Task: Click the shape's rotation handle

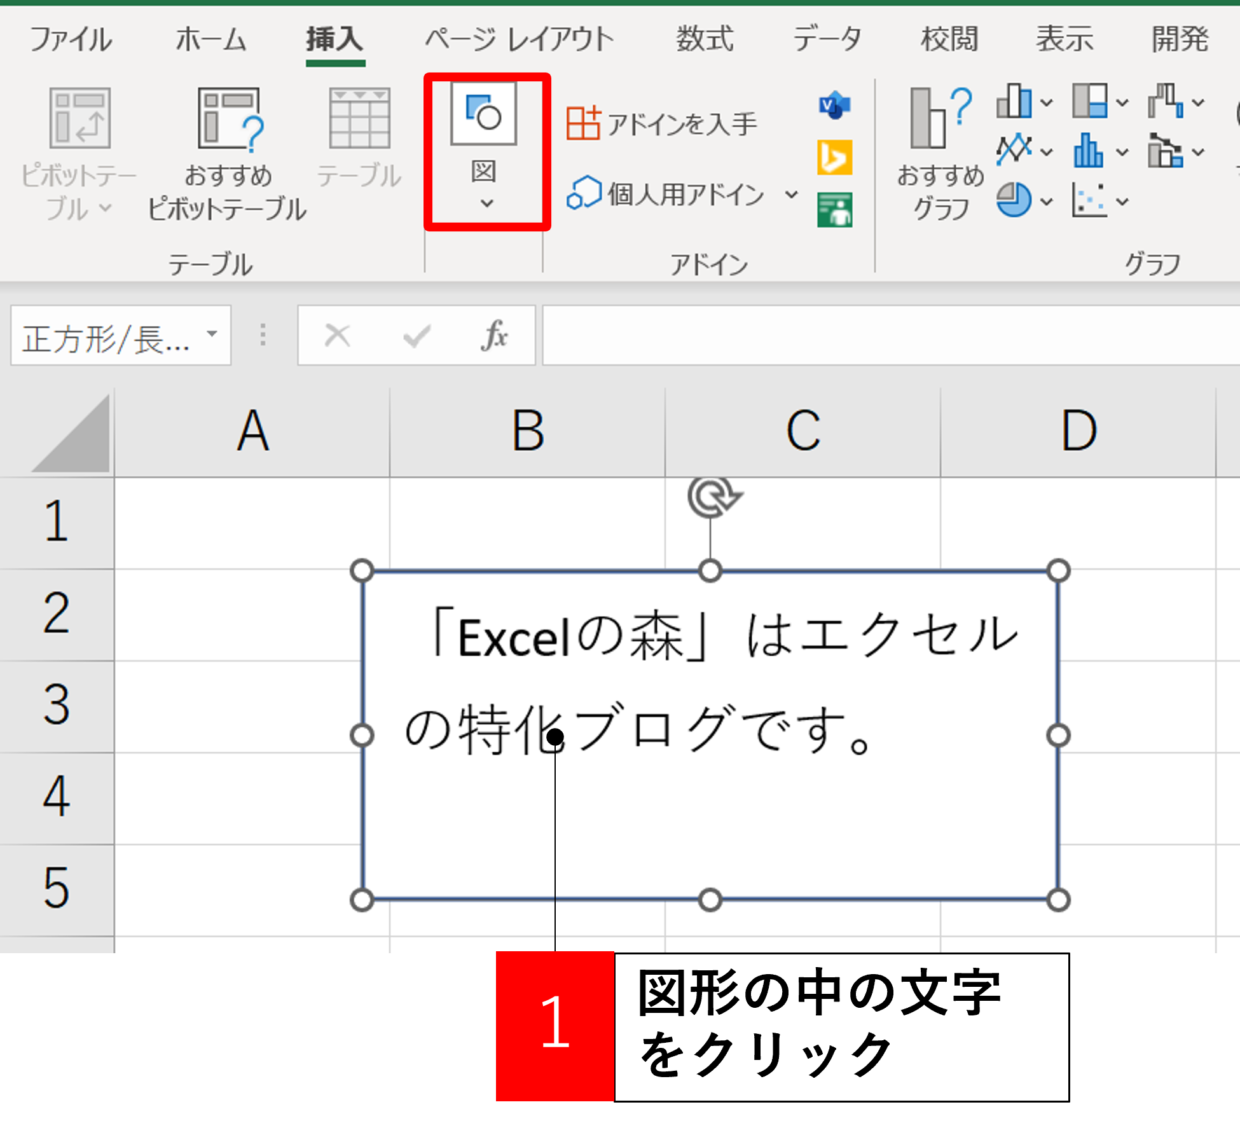Action: tap(713, 497)
